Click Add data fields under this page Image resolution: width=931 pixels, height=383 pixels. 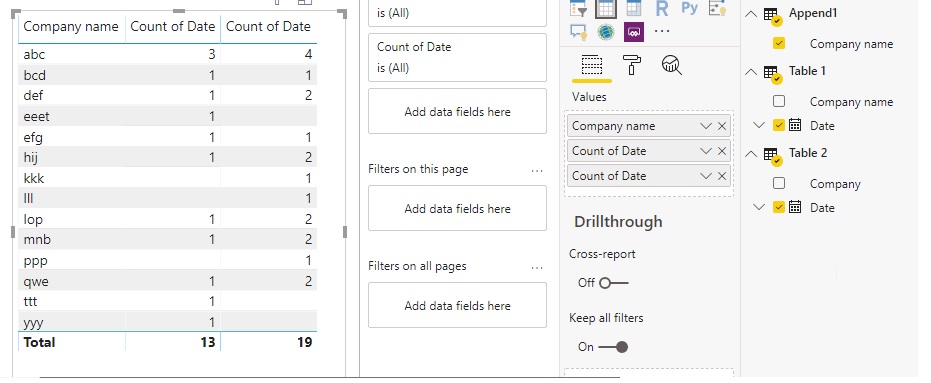[457, 208]
